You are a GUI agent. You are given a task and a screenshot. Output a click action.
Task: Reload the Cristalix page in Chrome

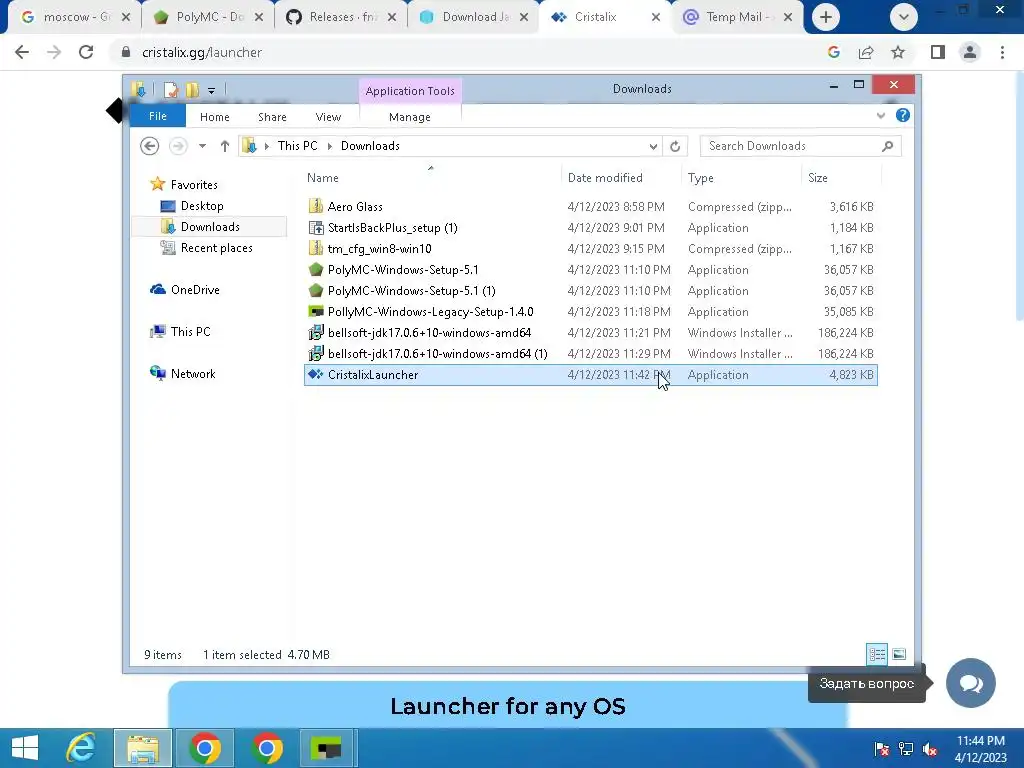click(x=86, y=52)
